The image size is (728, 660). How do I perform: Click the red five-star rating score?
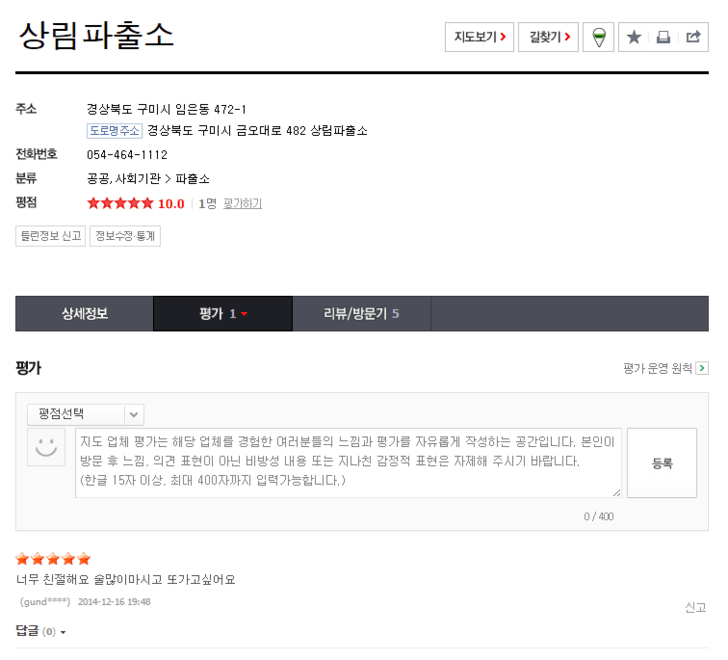click(x=120, y=203)
